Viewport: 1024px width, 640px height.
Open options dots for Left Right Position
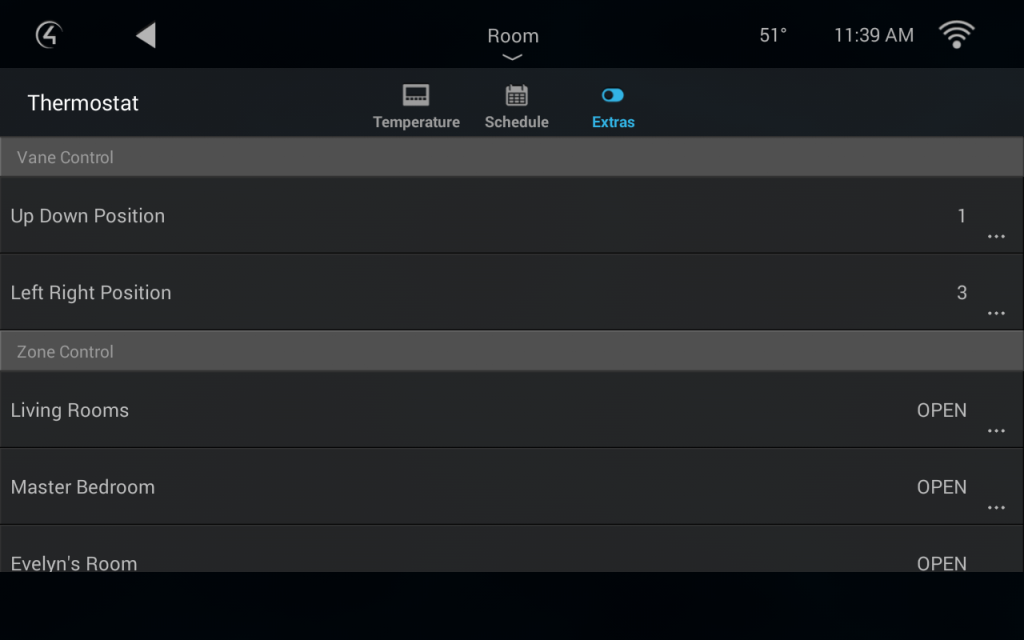tap(996, 313)
